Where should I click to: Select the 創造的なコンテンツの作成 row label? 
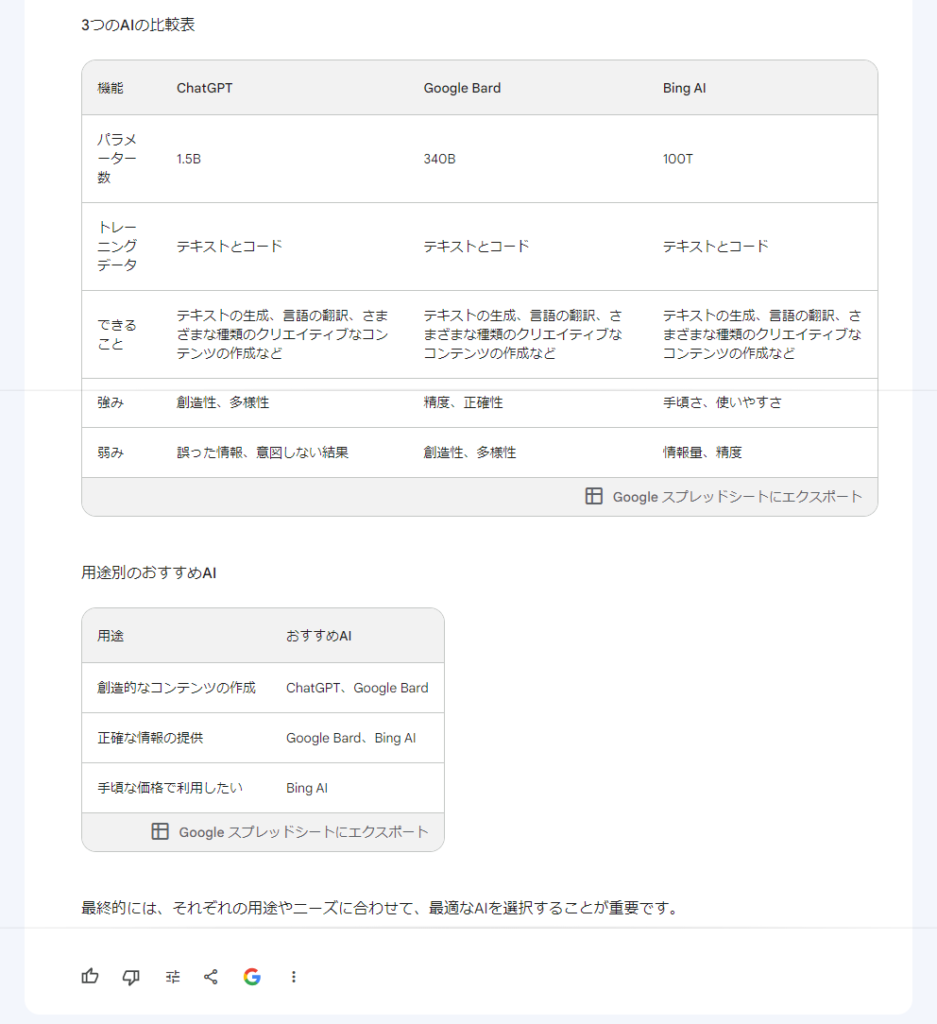click(176, 687)
